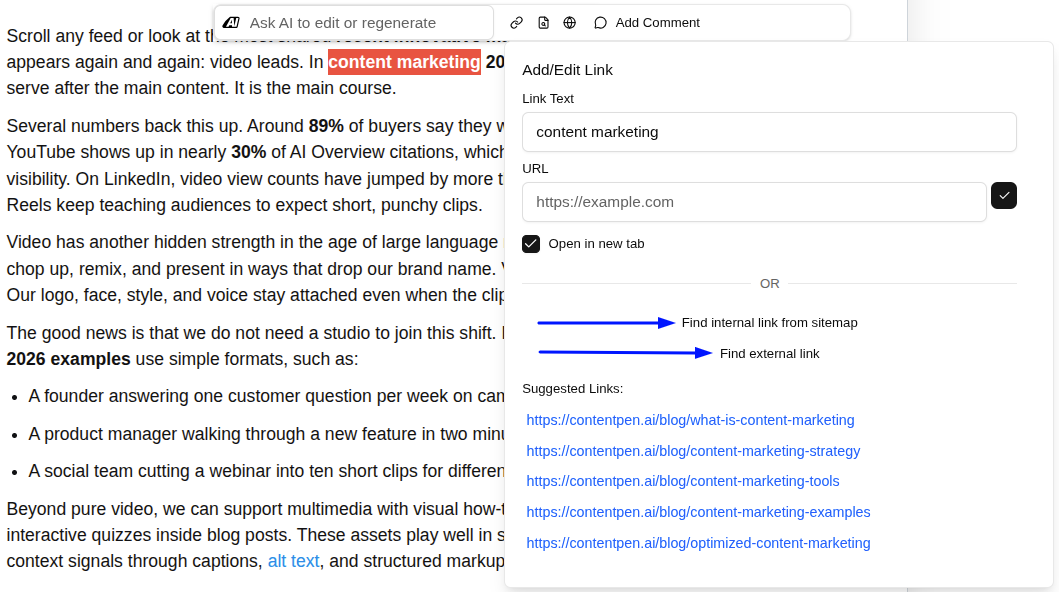Select the chain link icon in the toolbar
Viewport: 1059px width, 592px height.
[516, 22]
